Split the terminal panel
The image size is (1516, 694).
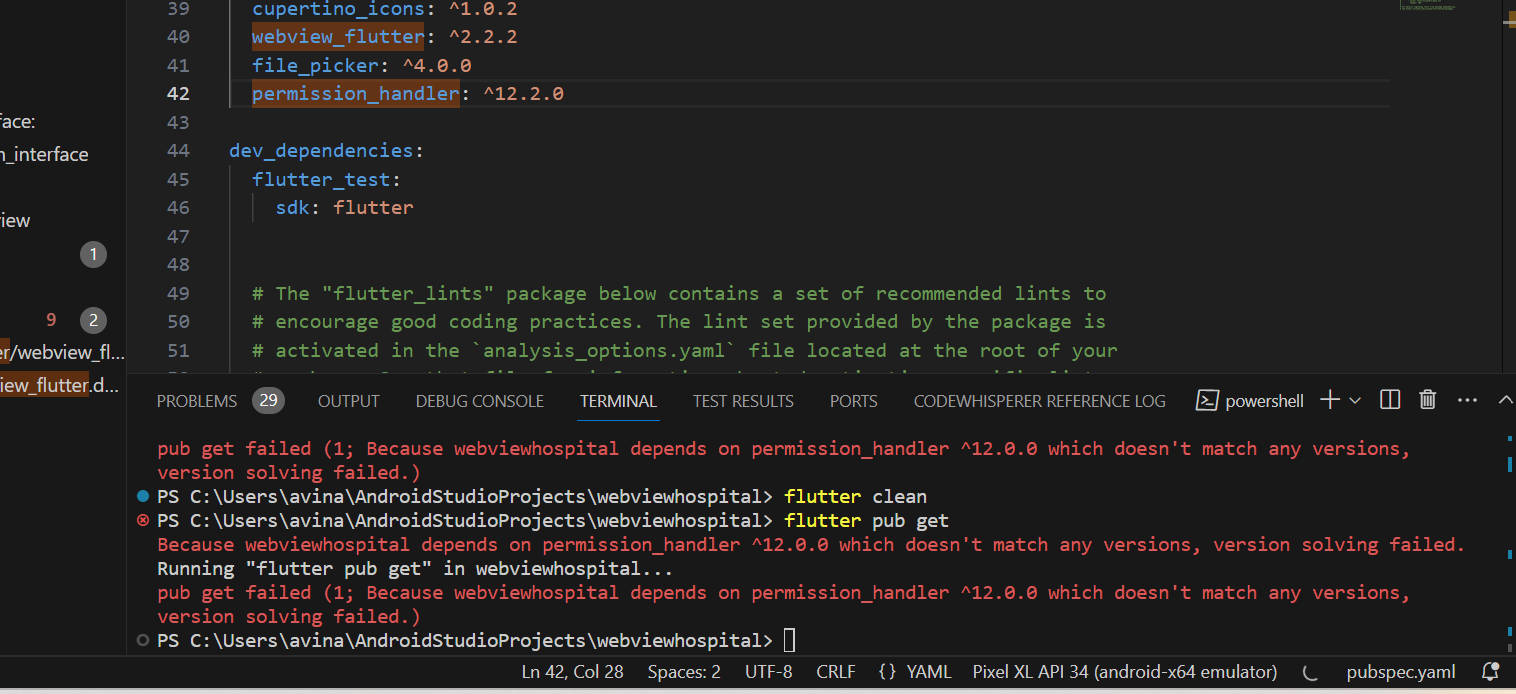tap(1390, 400)
